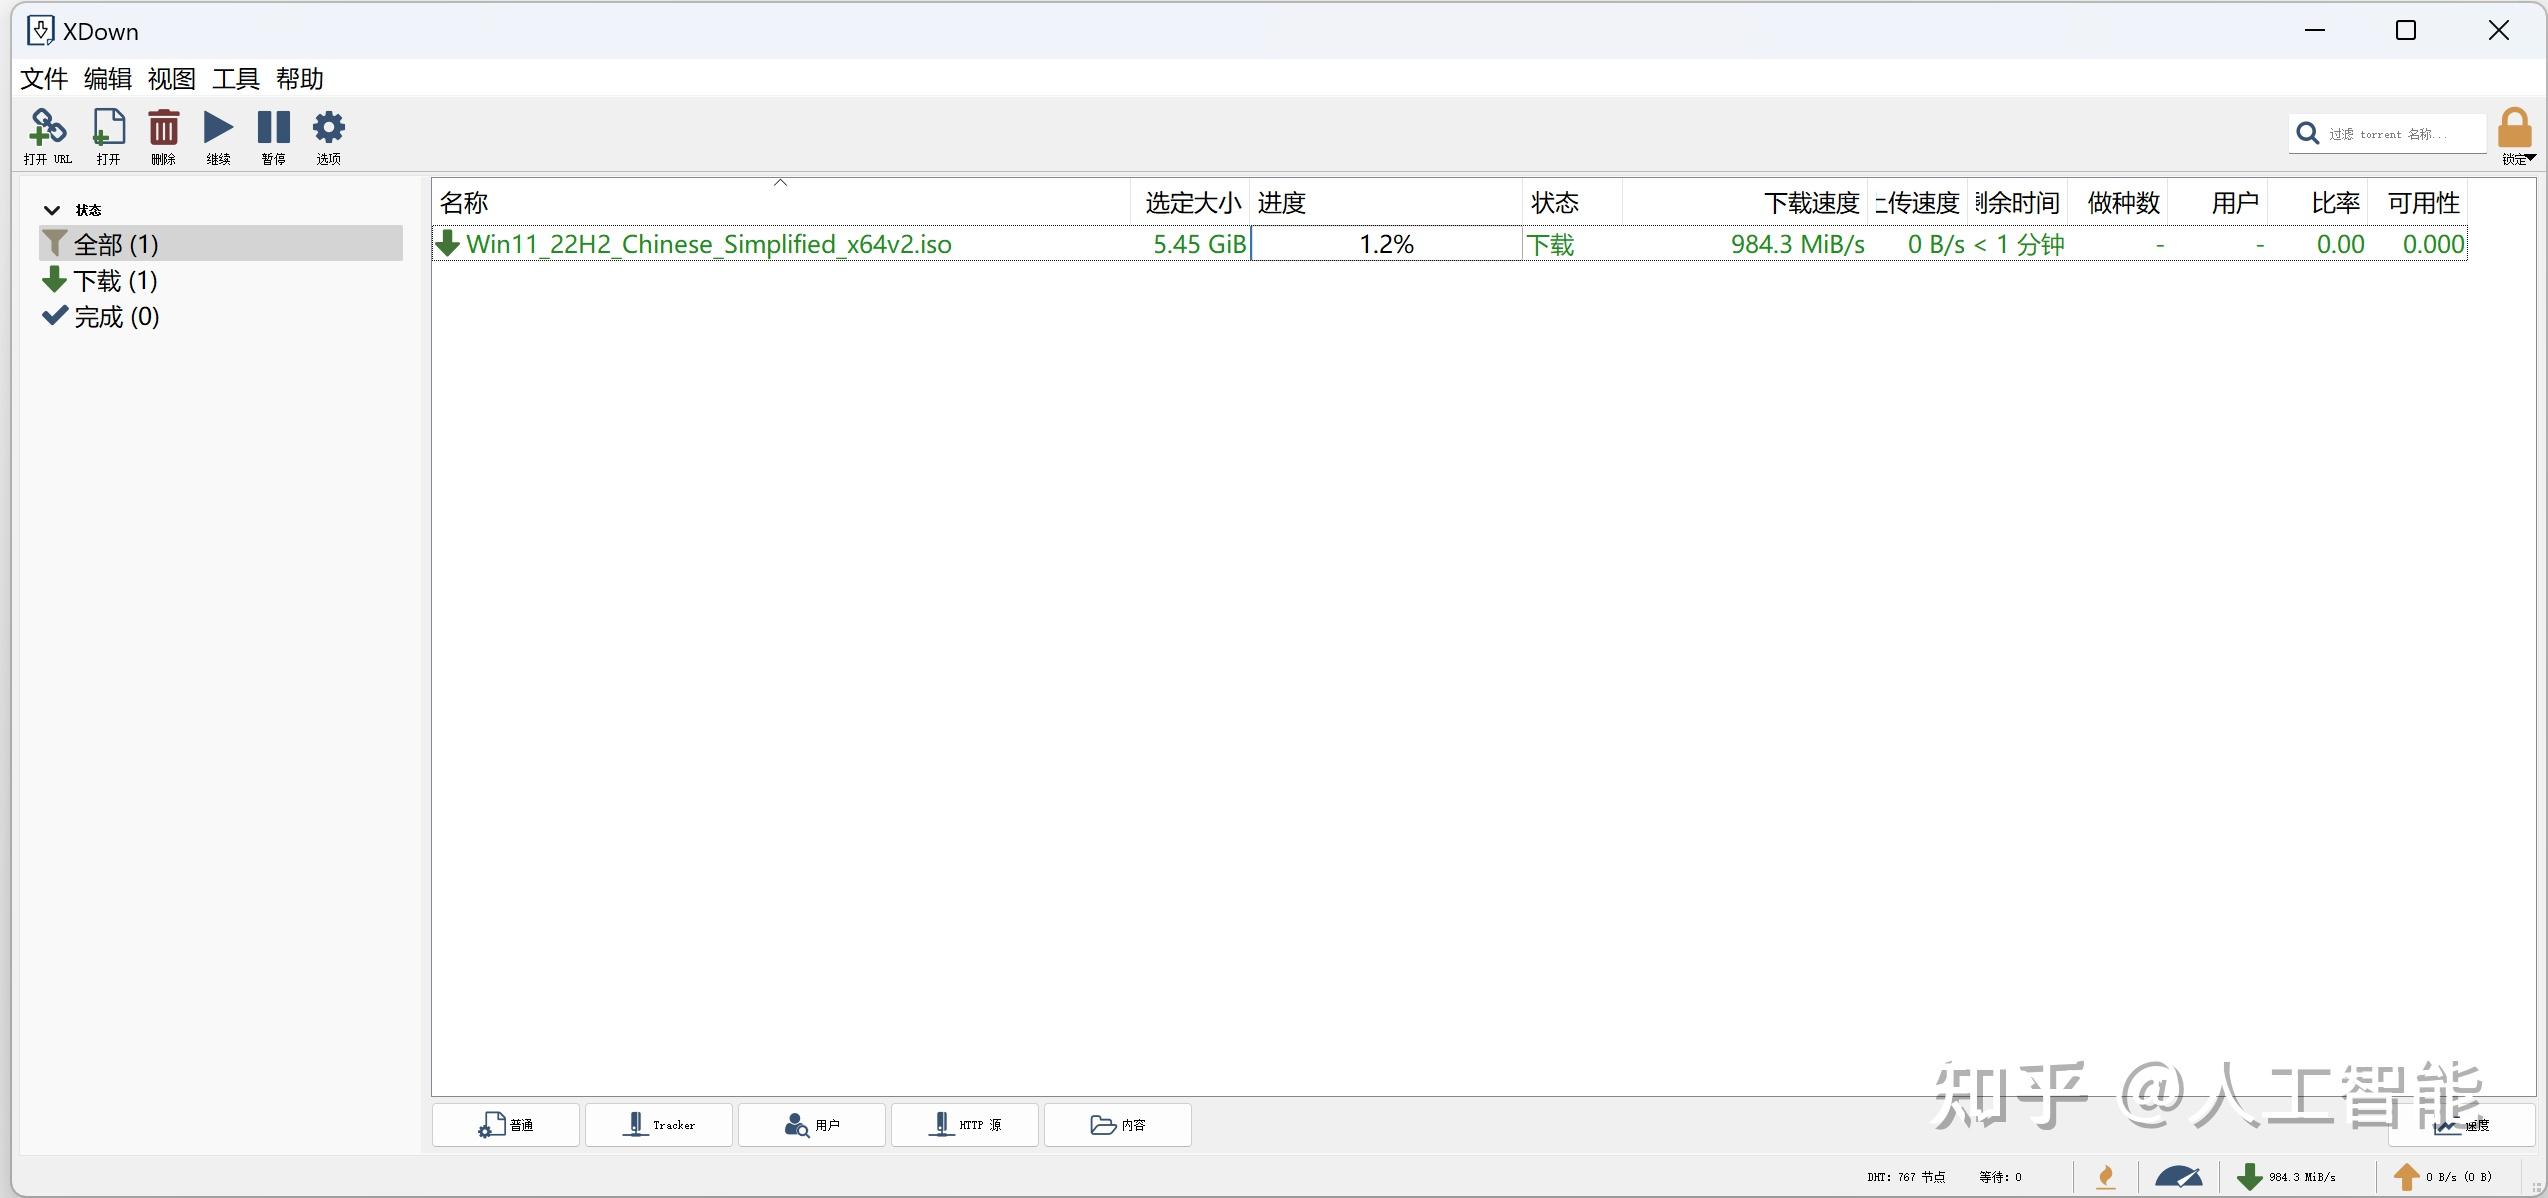2548x1198 pixels.
Task: Click the orange upload speed status arrow
Action: coord(2406,1177)
